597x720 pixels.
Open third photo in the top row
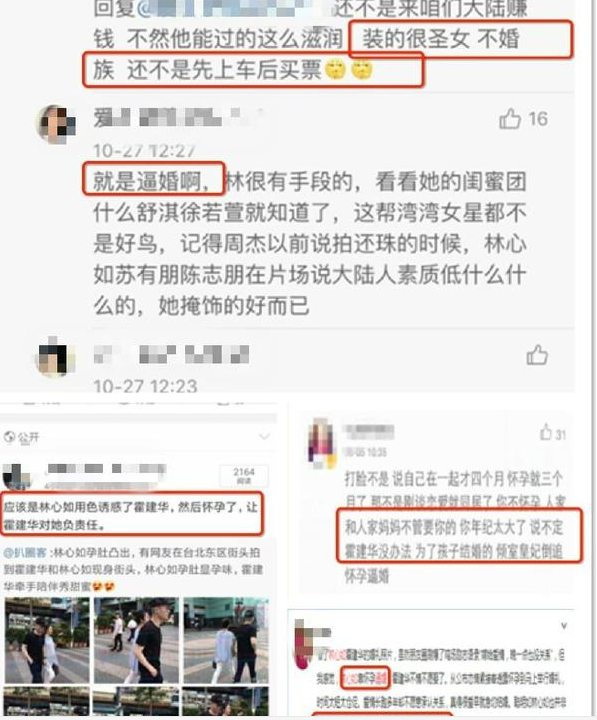[x=226, y=640]
